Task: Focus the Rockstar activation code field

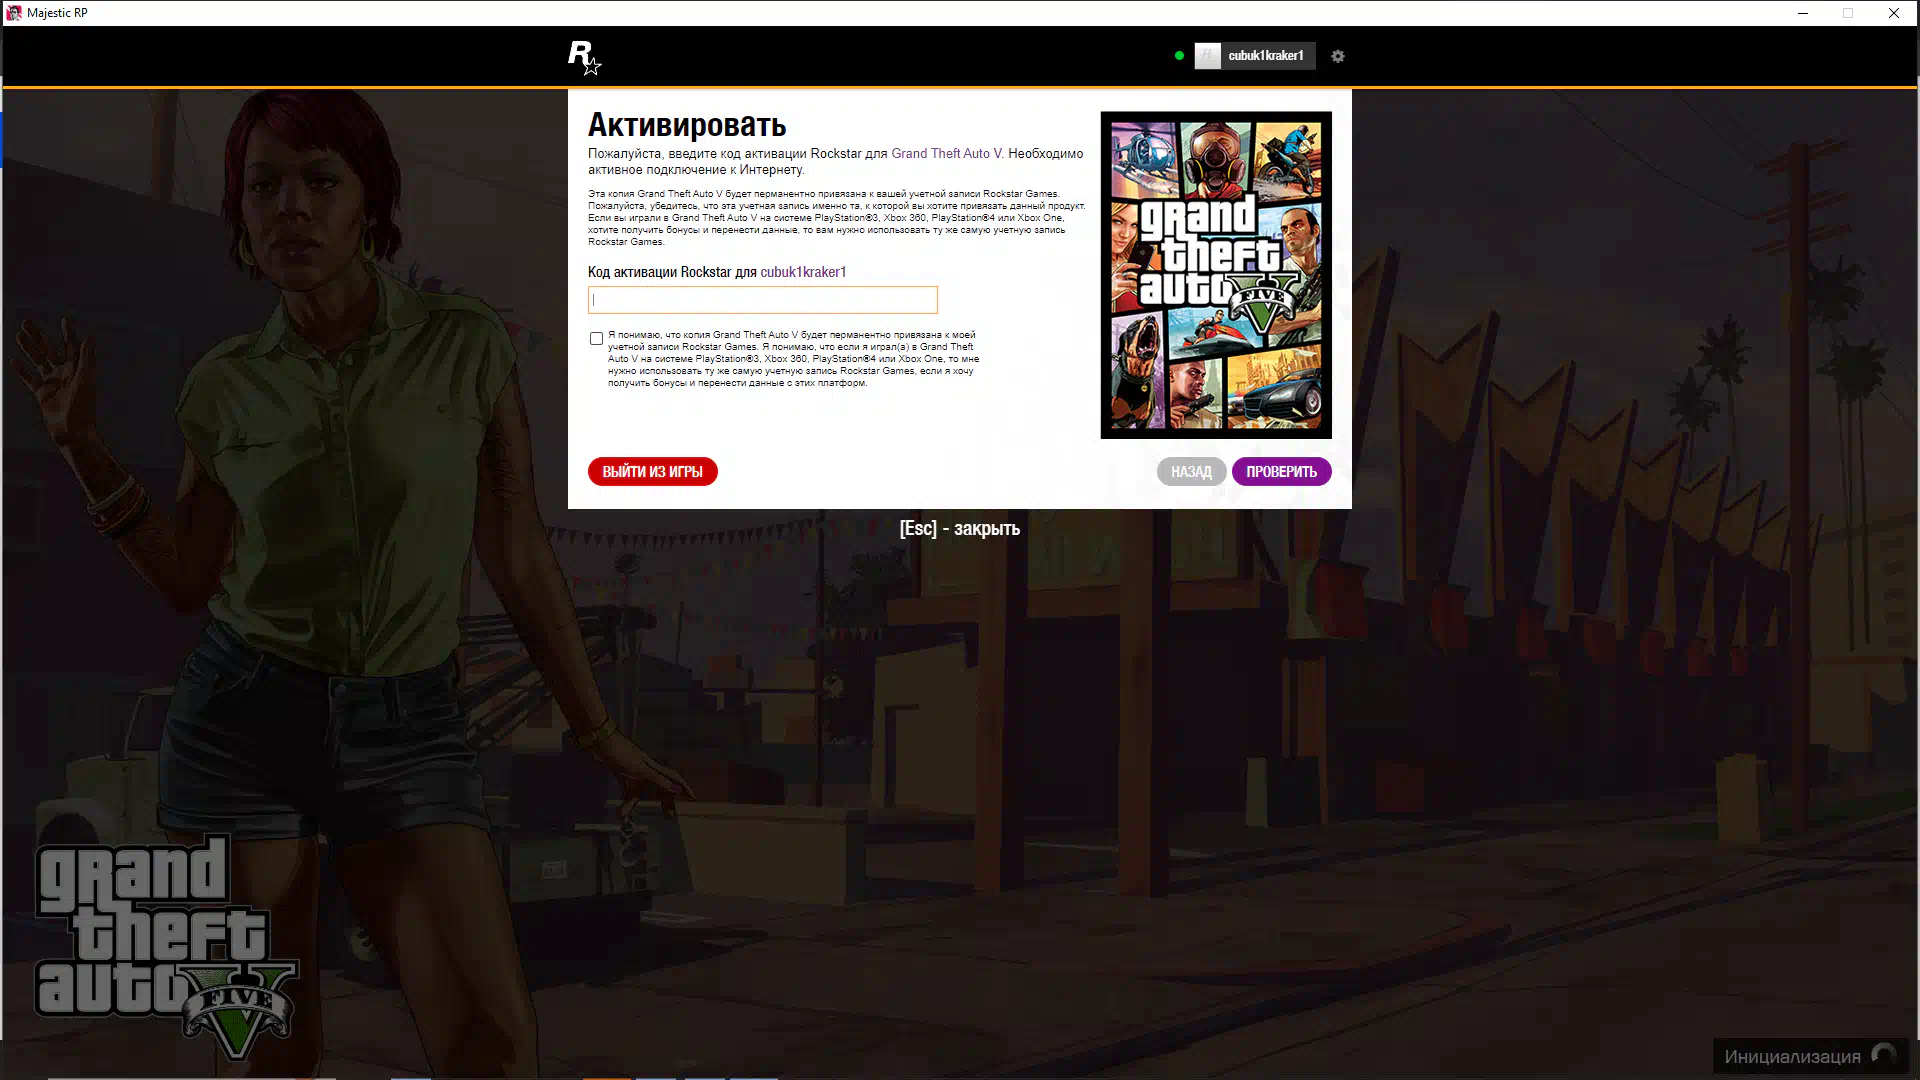Action: point(763,300)
